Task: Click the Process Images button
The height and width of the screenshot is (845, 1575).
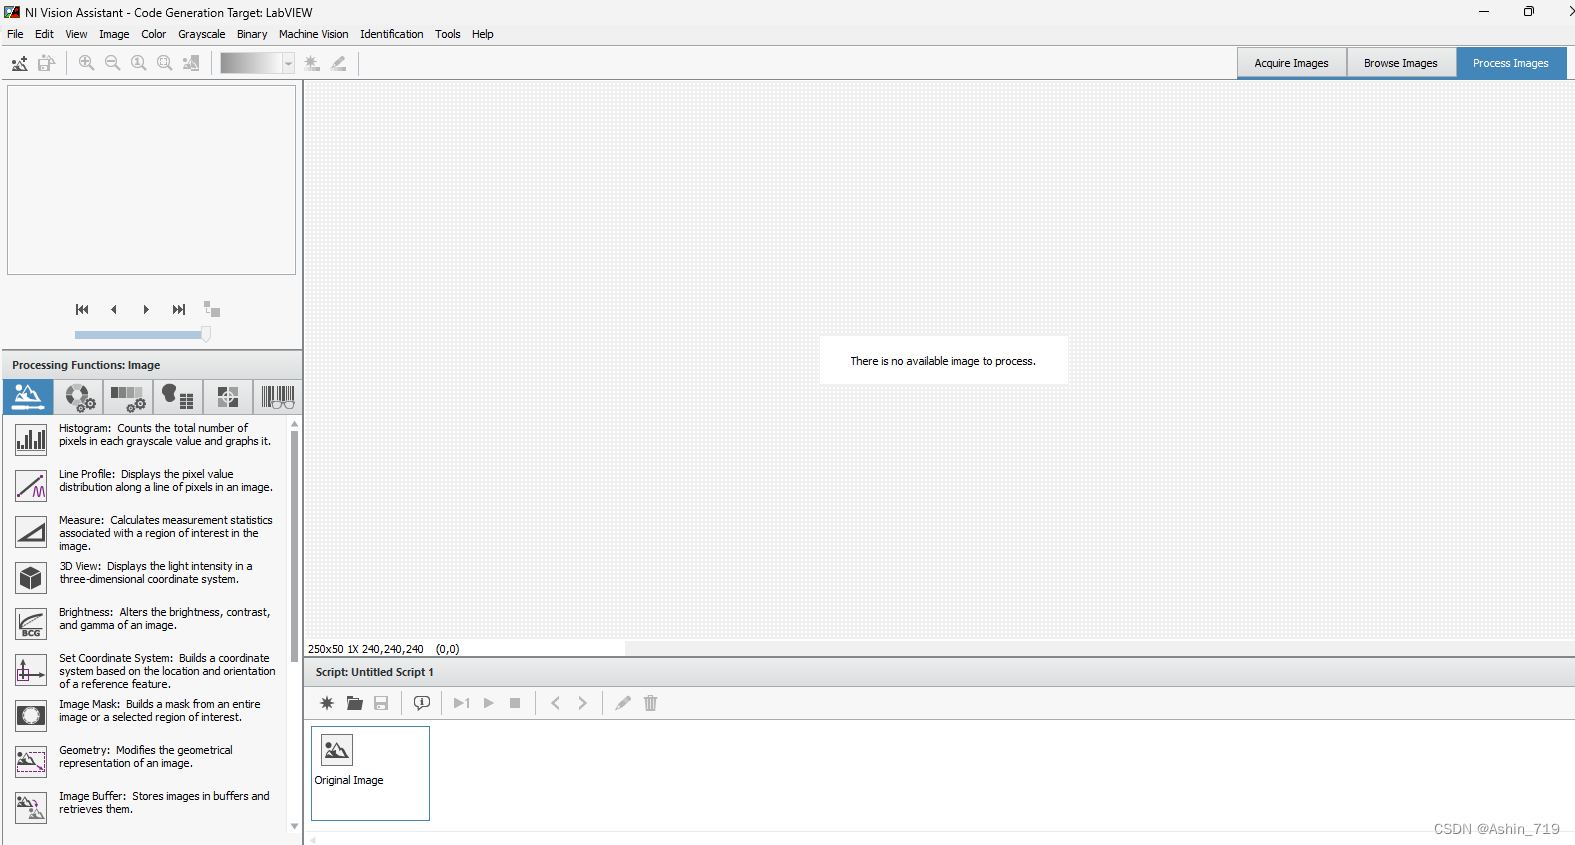Action: (1511, 63)
